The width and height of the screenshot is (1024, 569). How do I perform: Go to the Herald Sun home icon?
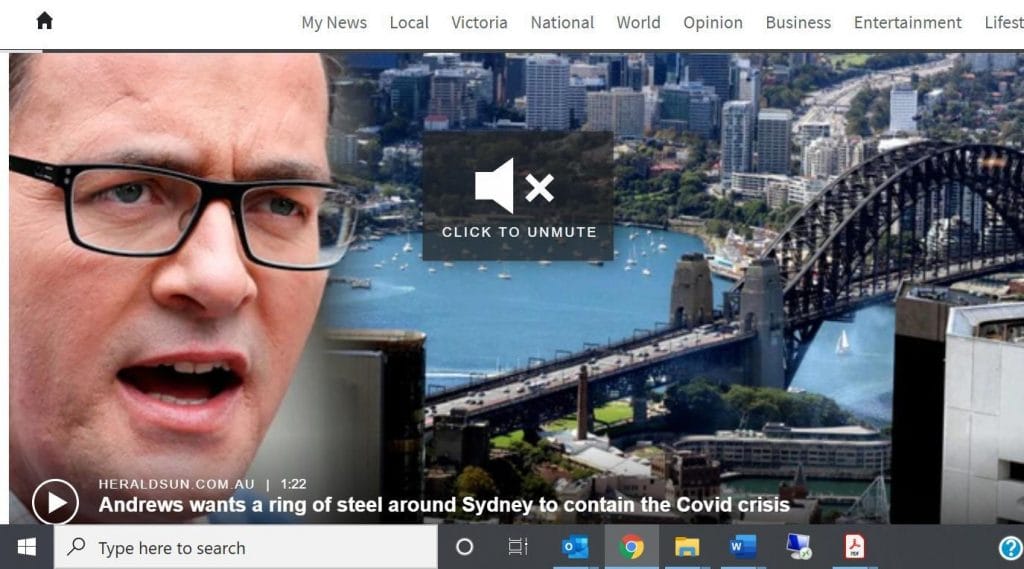click(44, 21)
